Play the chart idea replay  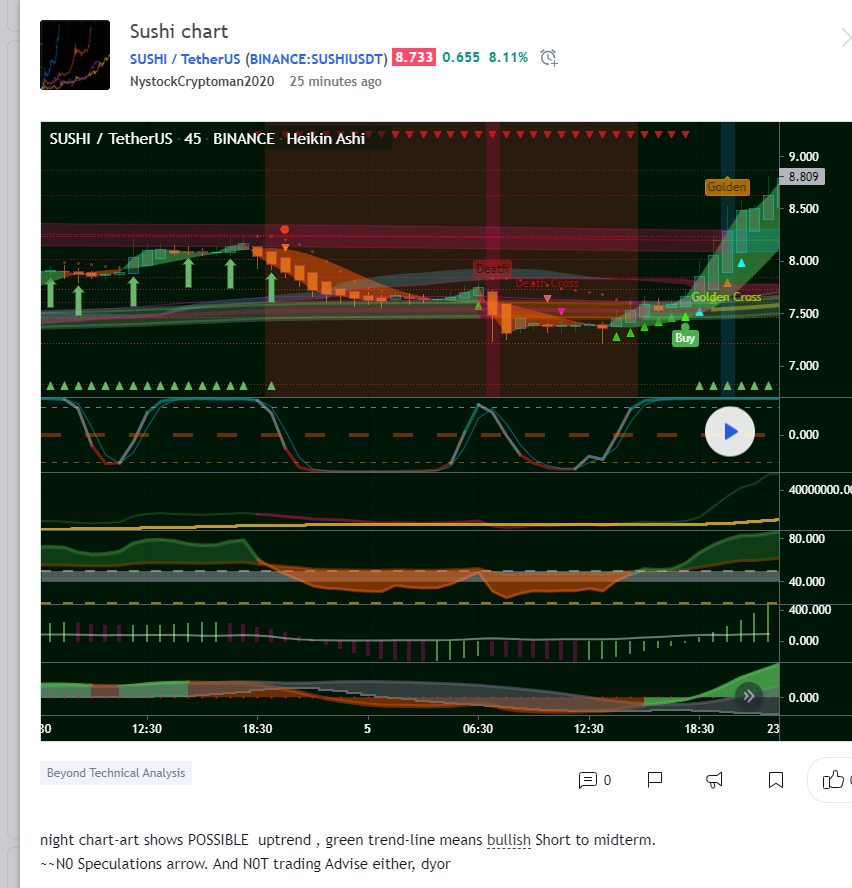pos(730,431)
